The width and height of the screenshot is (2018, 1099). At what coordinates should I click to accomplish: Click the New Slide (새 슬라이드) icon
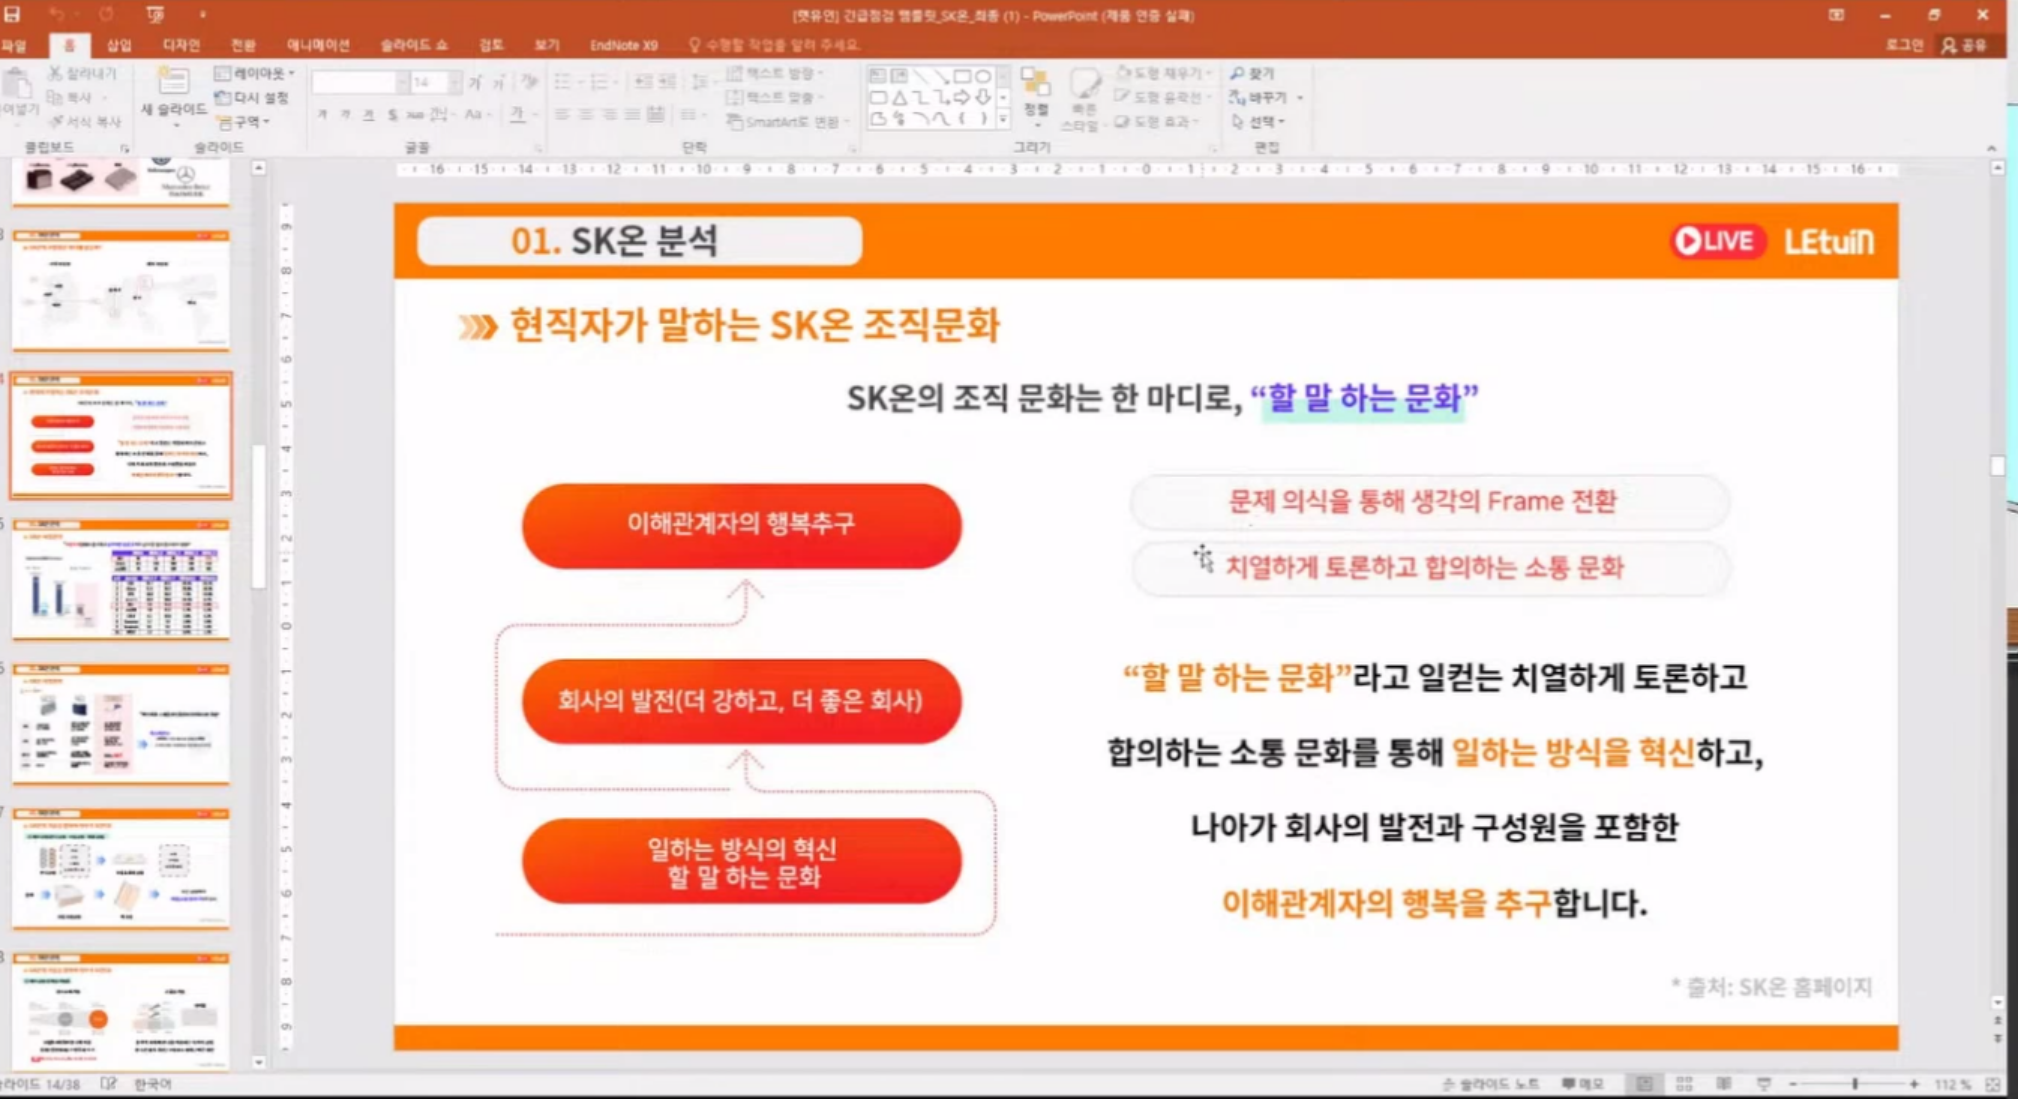172,82
